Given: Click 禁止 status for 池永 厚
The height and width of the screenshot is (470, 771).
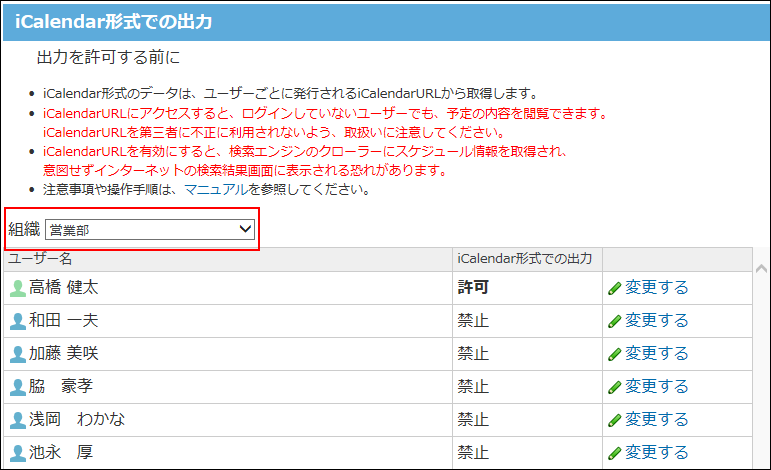Looking at the screenshot, I should click(473, 452).
